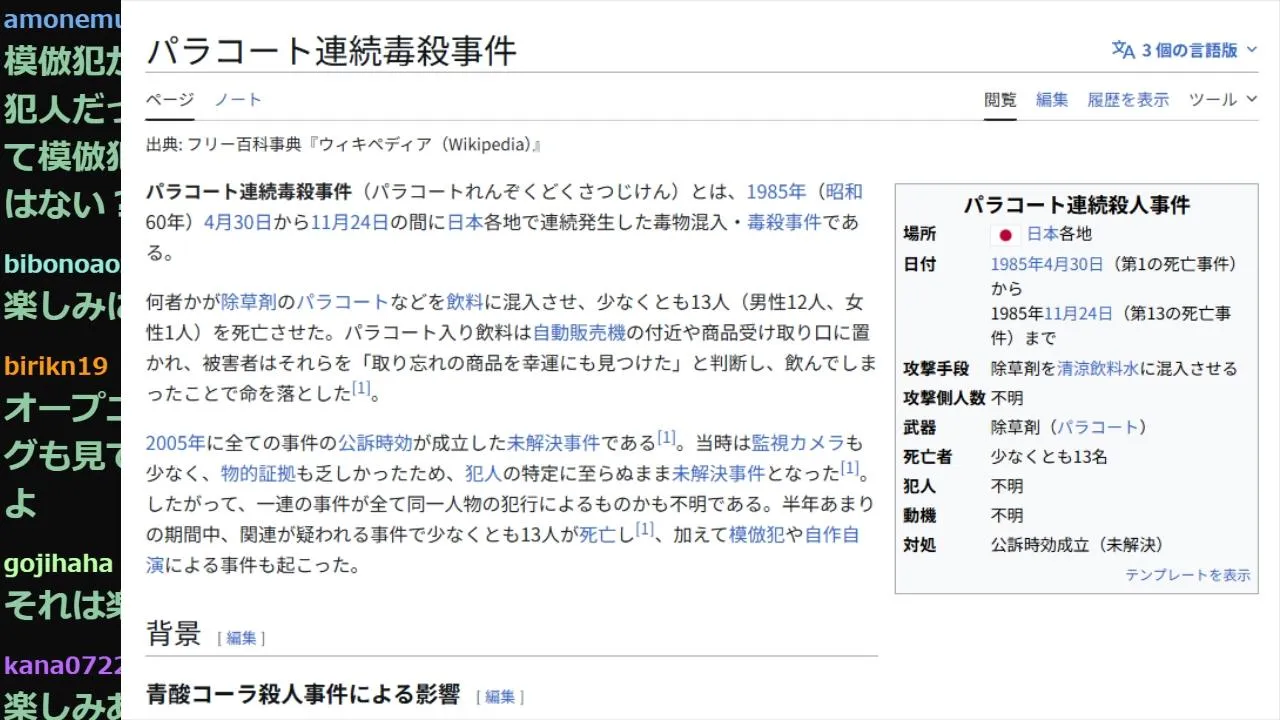Viewport: 1280px width, 720px height.
Task: Edit the 青酸コーラ殺人事件による影響 section
Action: tap(500, 697)
